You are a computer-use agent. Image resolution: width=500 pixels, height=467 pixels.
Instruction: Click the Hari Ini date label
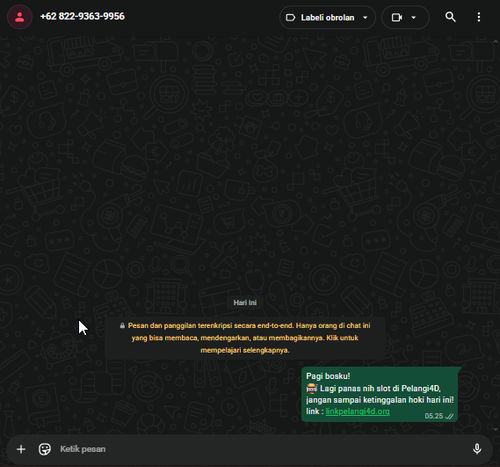pos(245,303)
